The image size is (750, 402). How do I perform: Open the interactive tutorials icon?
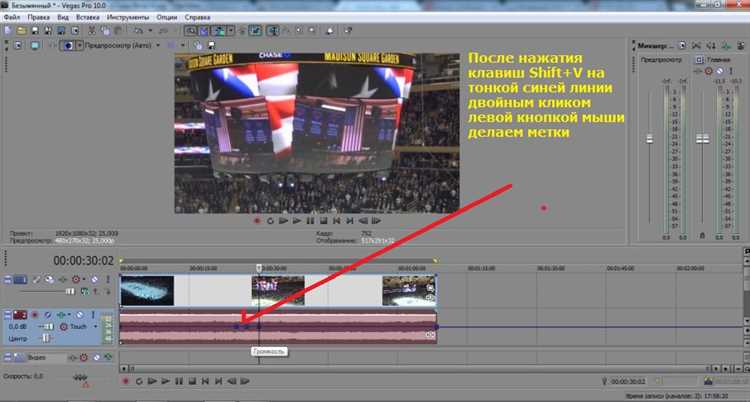[330, 31]
